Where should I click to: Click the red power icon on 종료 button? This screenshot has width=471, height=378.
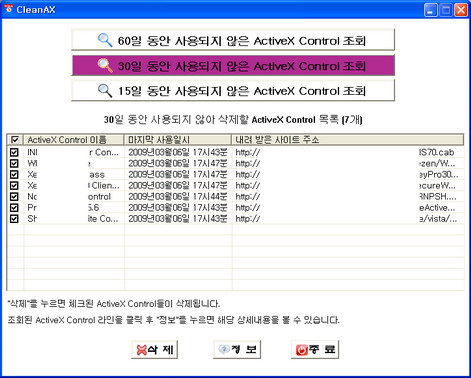coord(301,350)
